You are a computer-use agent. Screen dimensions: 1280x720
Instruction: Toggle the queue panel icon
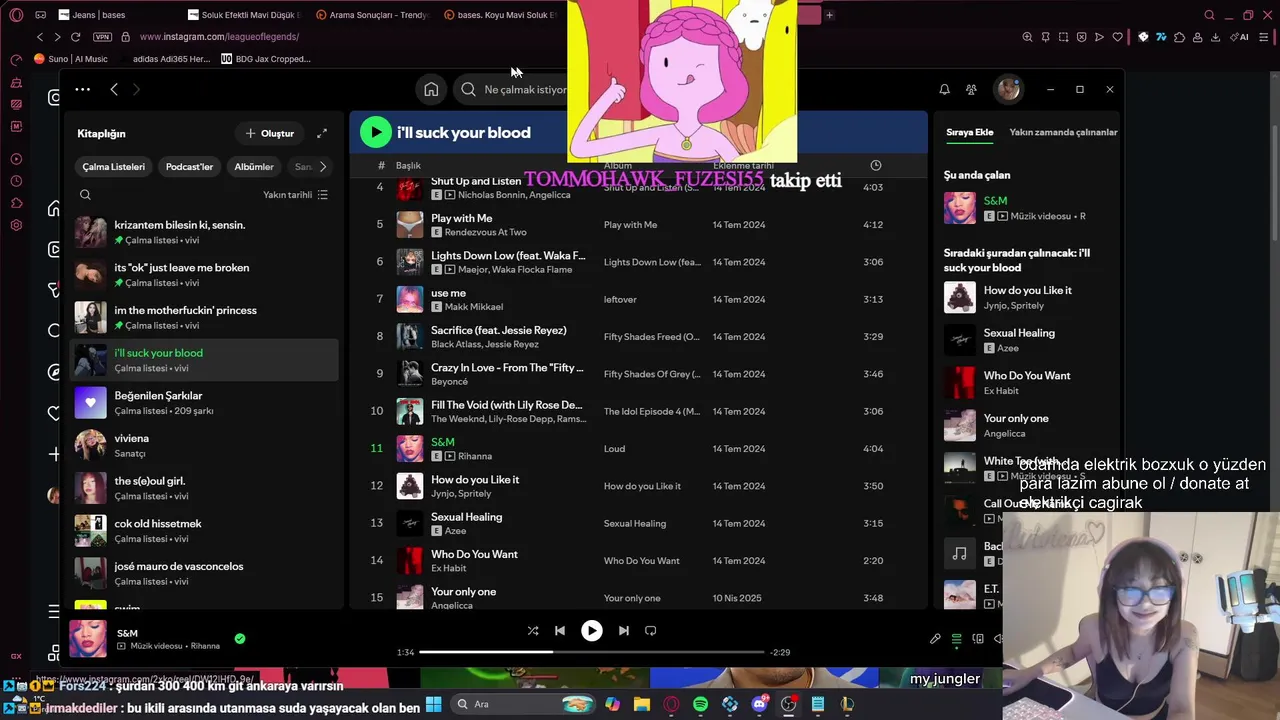pyautogui.click(x=957, y=639)
